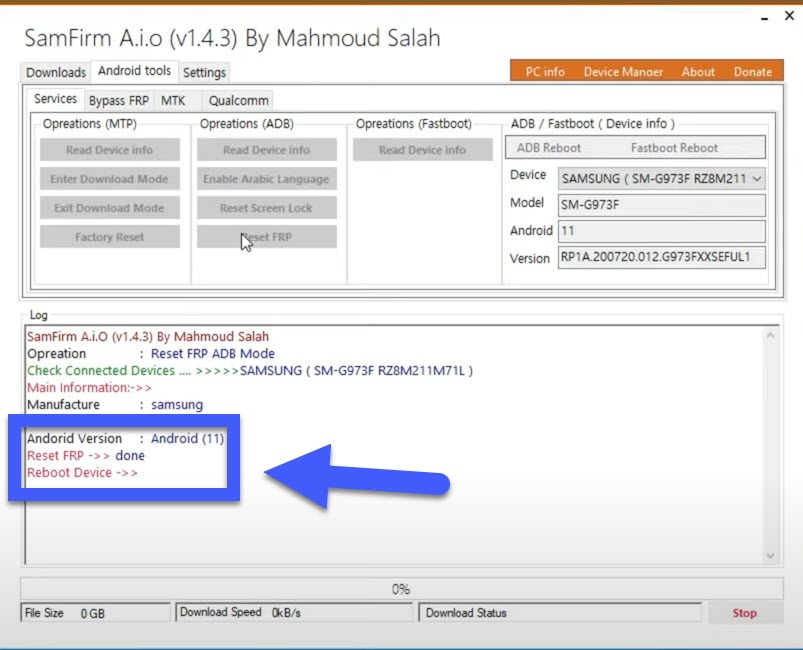Click log line 'Andorid Version : Android (11)'
This screenshot has width=803, height=650.
[125, 438]
